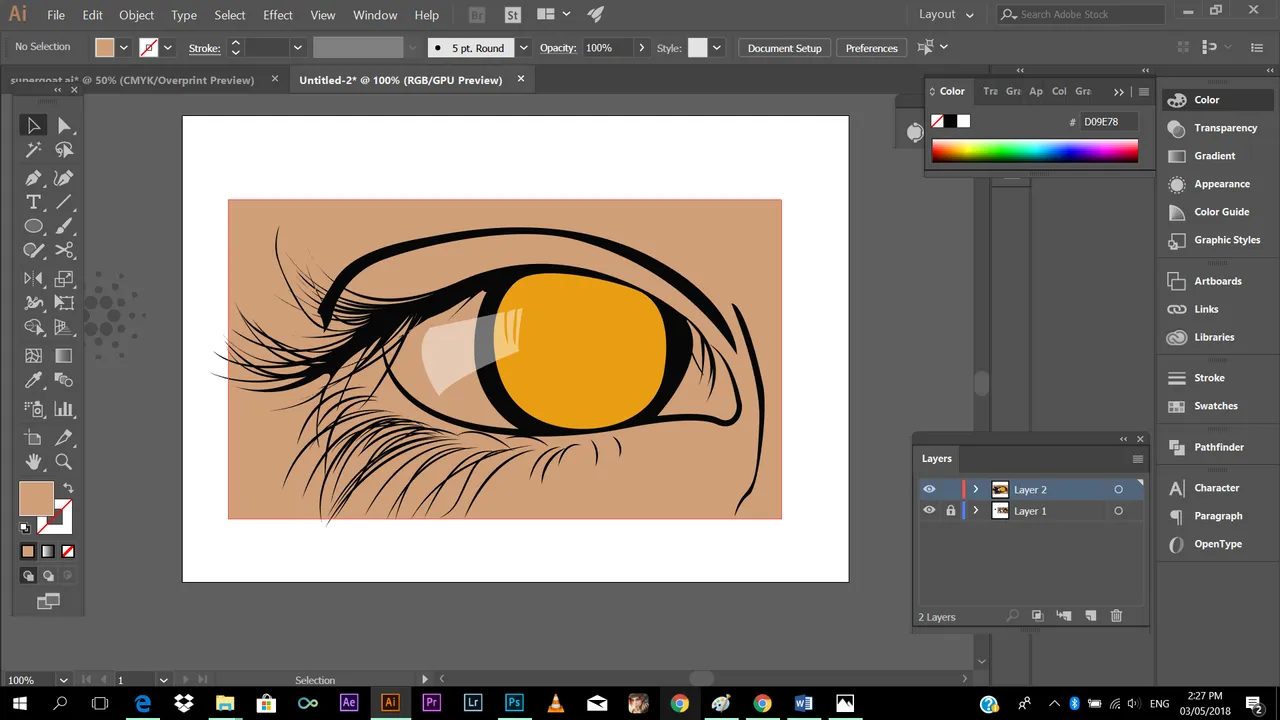1280x720 pixels.
Task: Switch to supergoat.ai document tab
Action: 132,80
